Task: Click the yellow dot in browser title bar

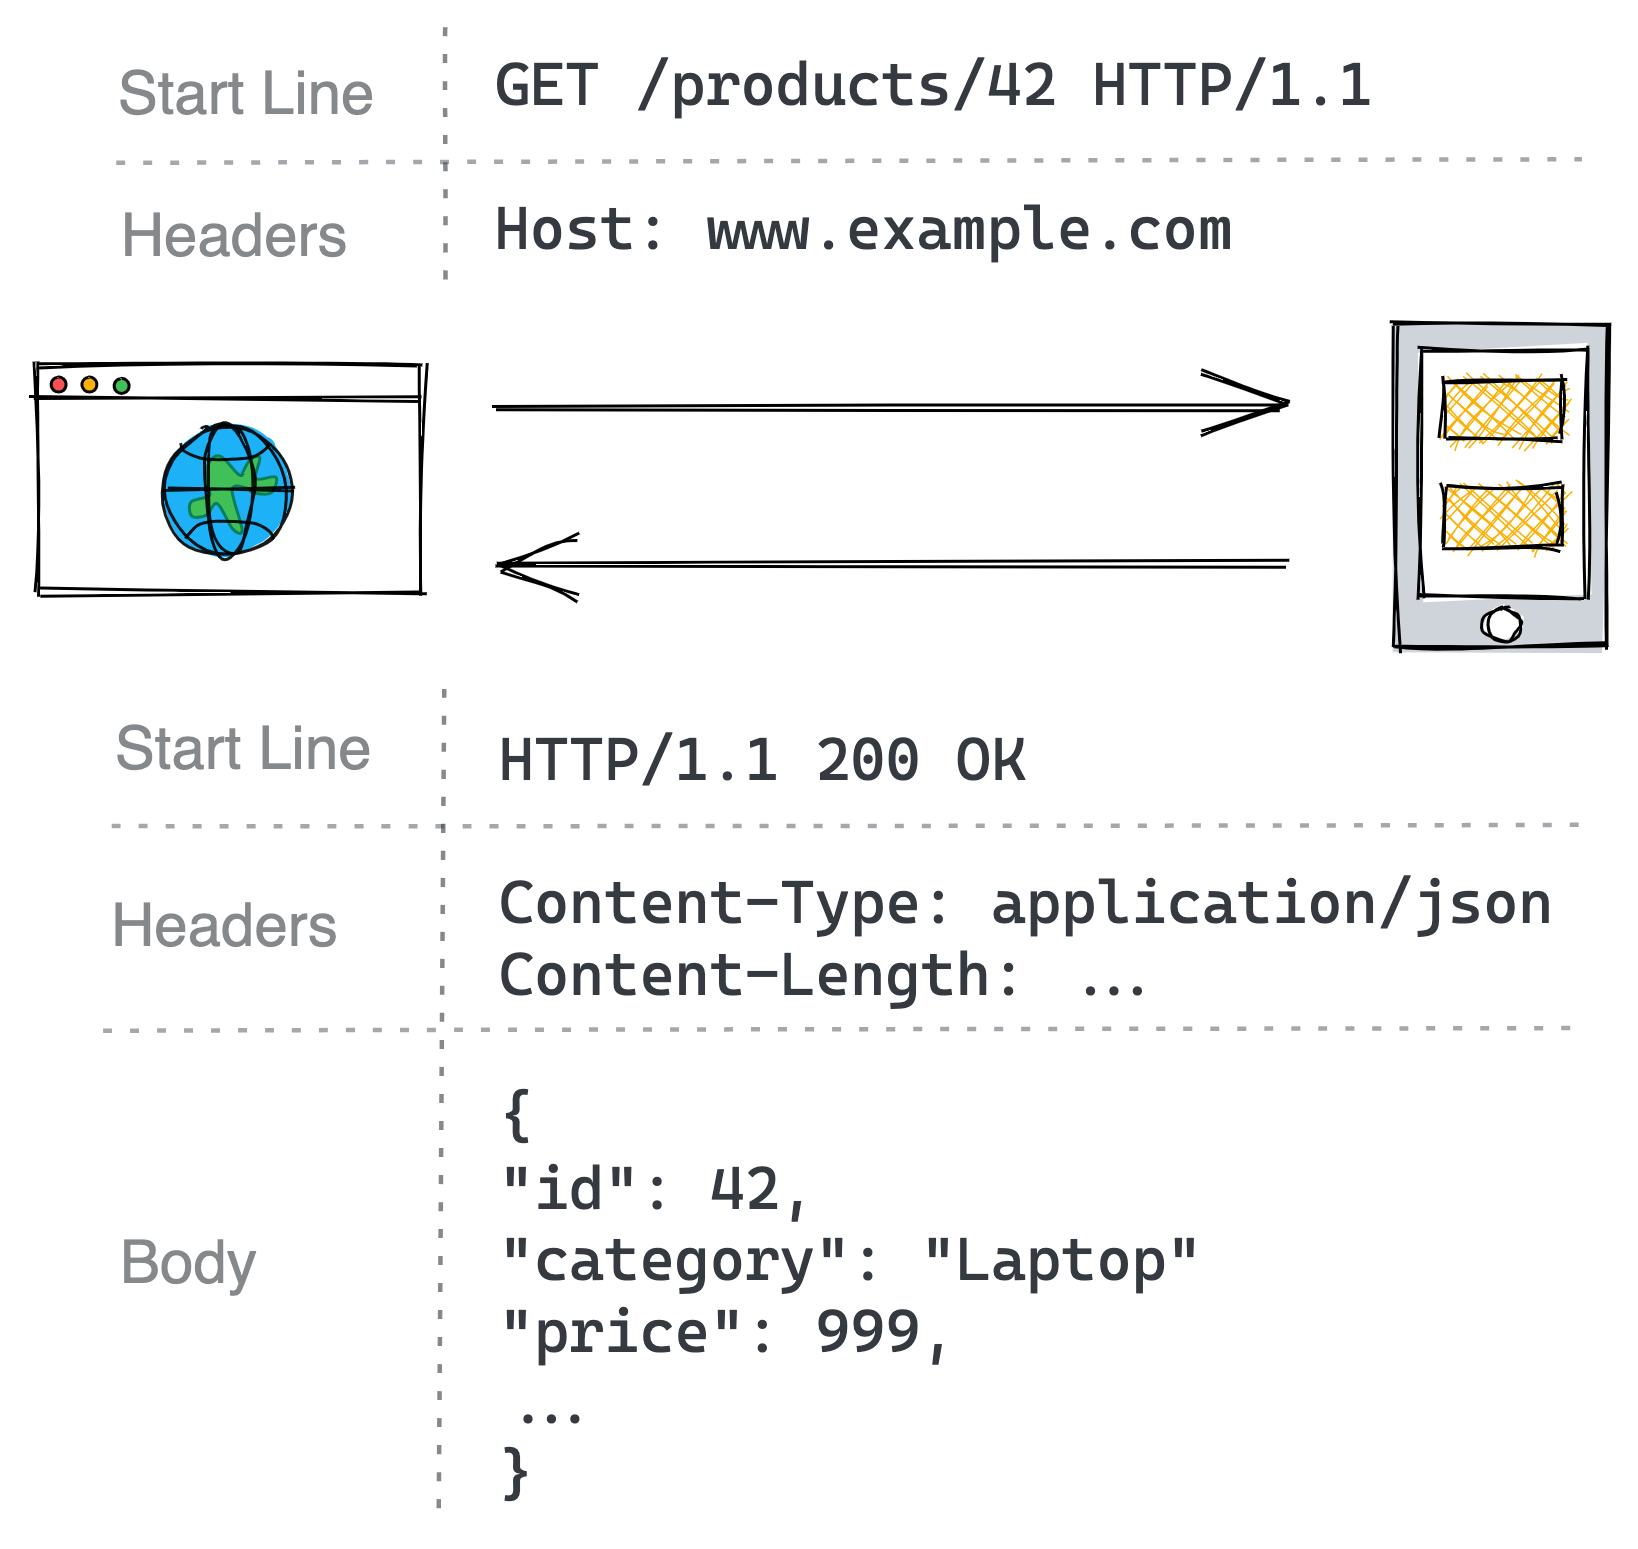Action: tap(90, 385)
